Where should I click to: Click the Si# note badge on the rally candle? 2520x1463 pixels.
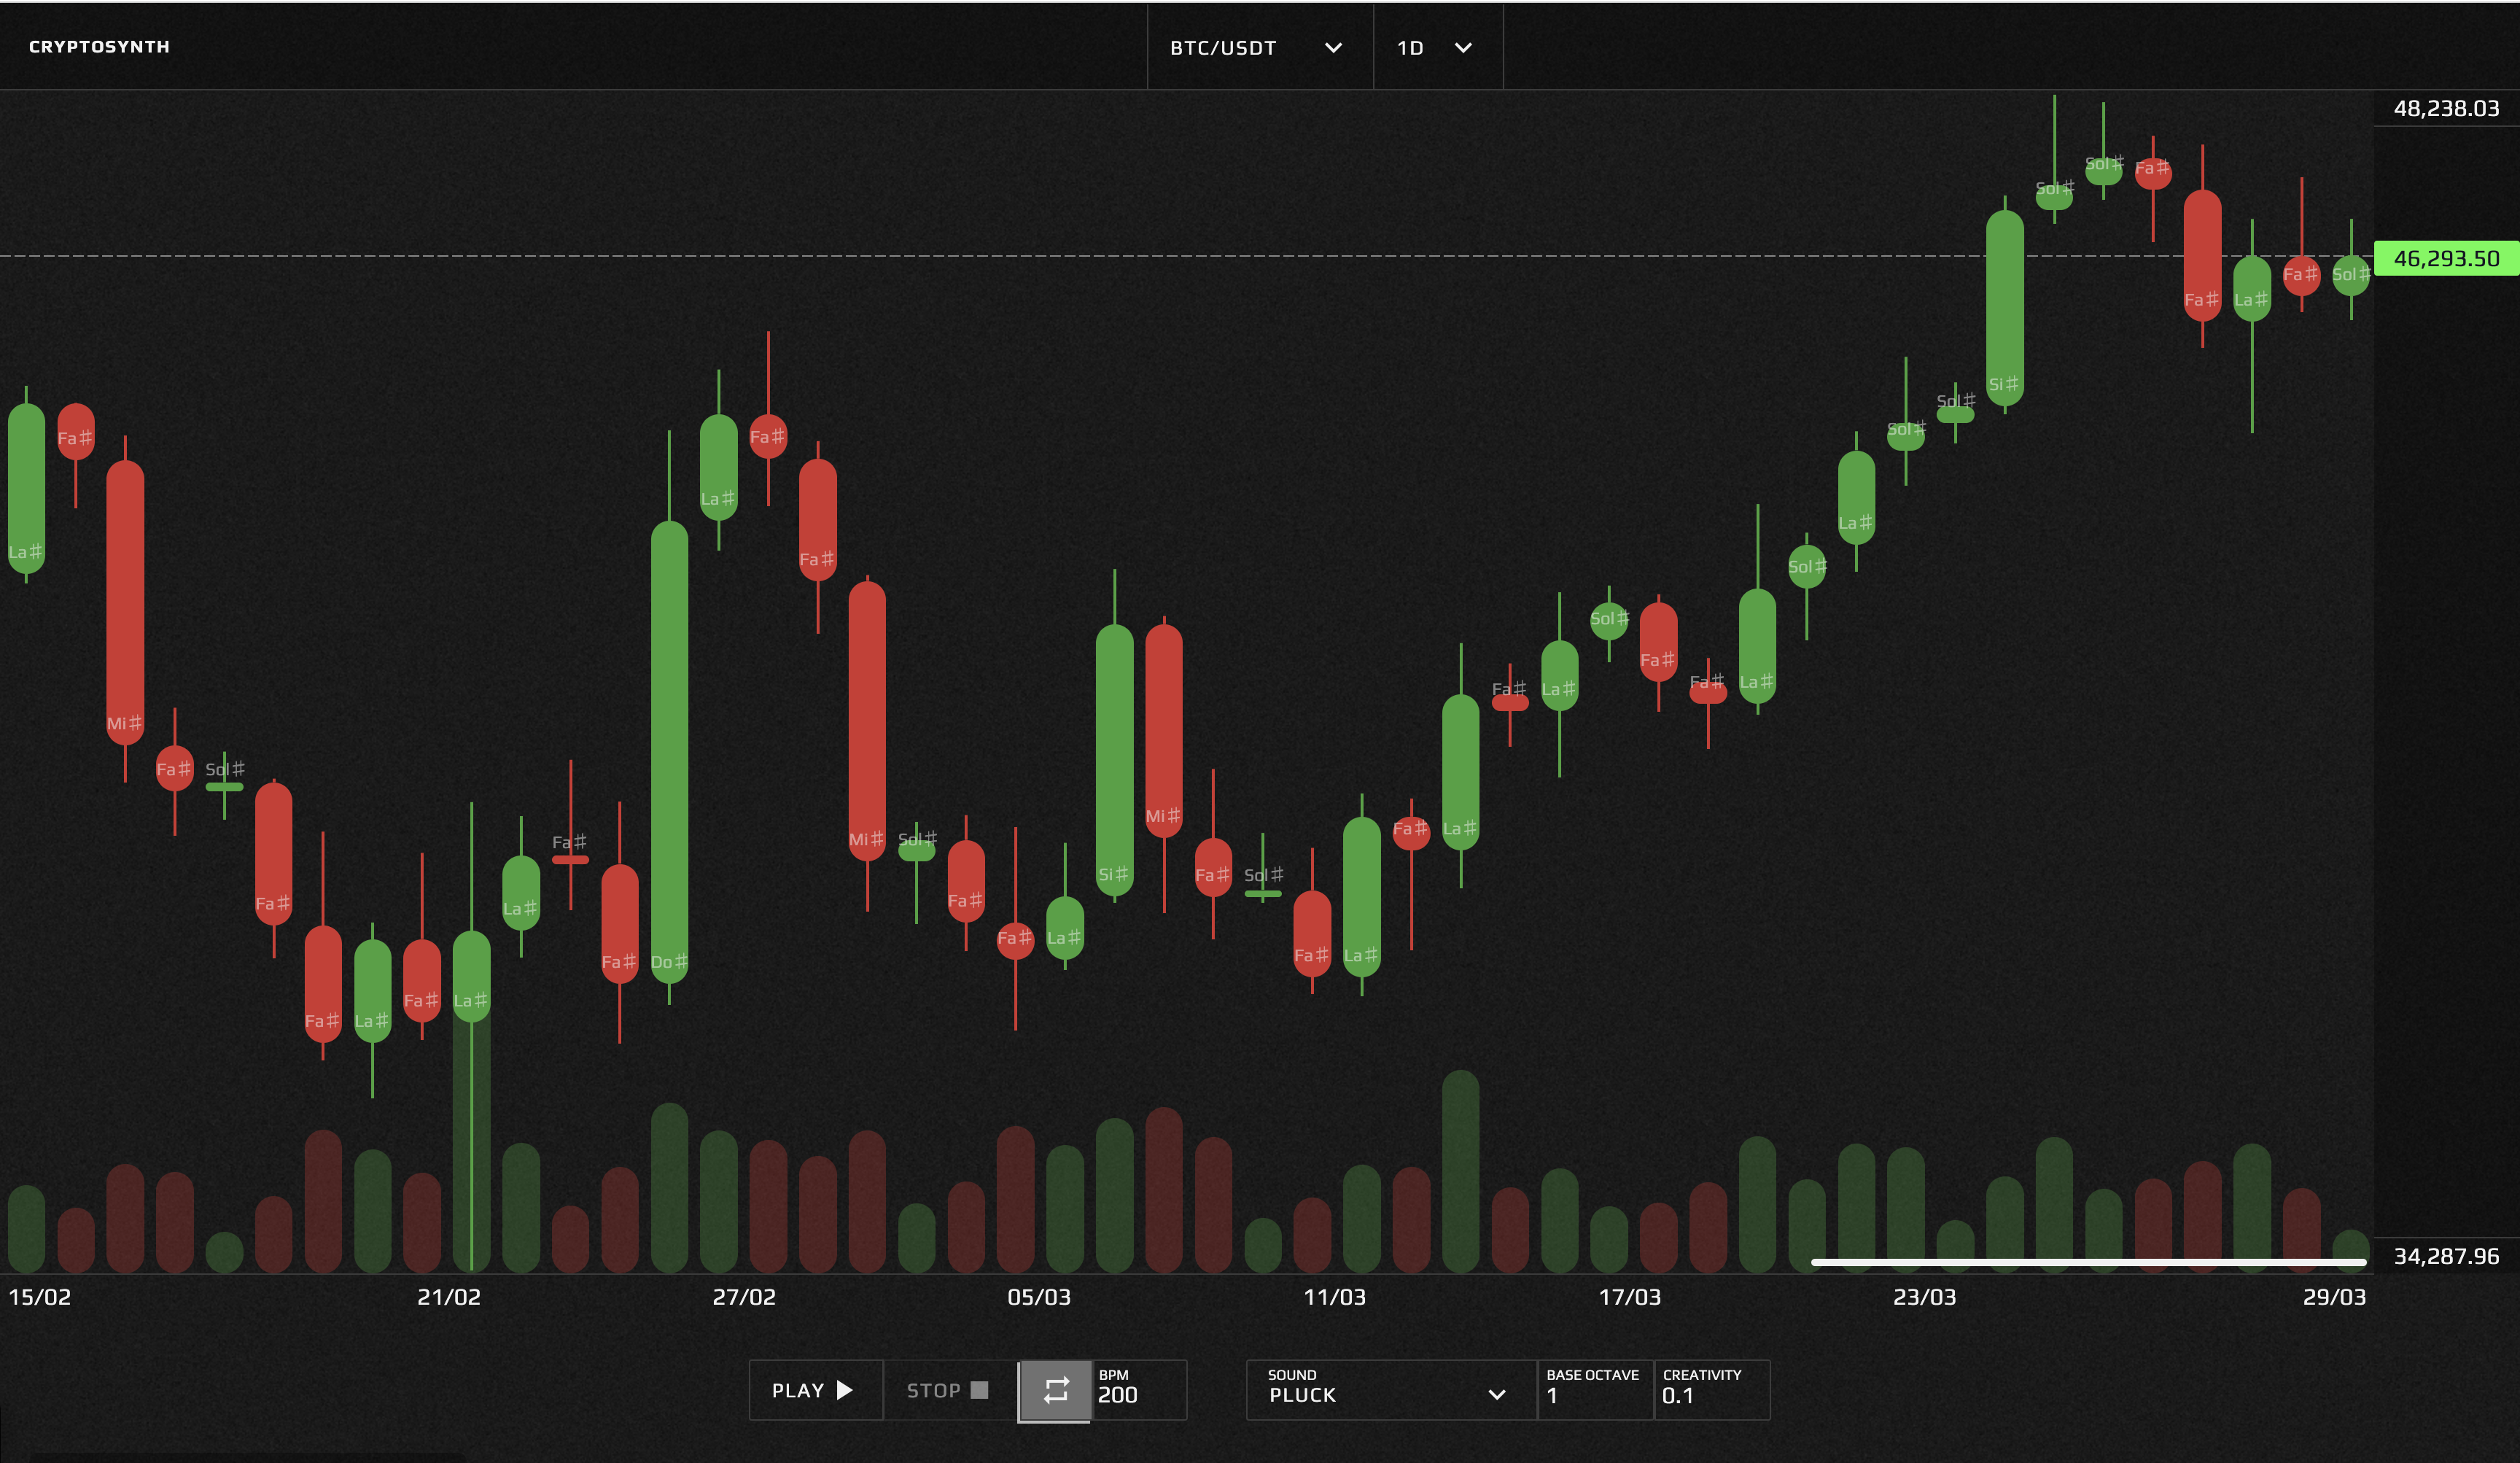2005,384
